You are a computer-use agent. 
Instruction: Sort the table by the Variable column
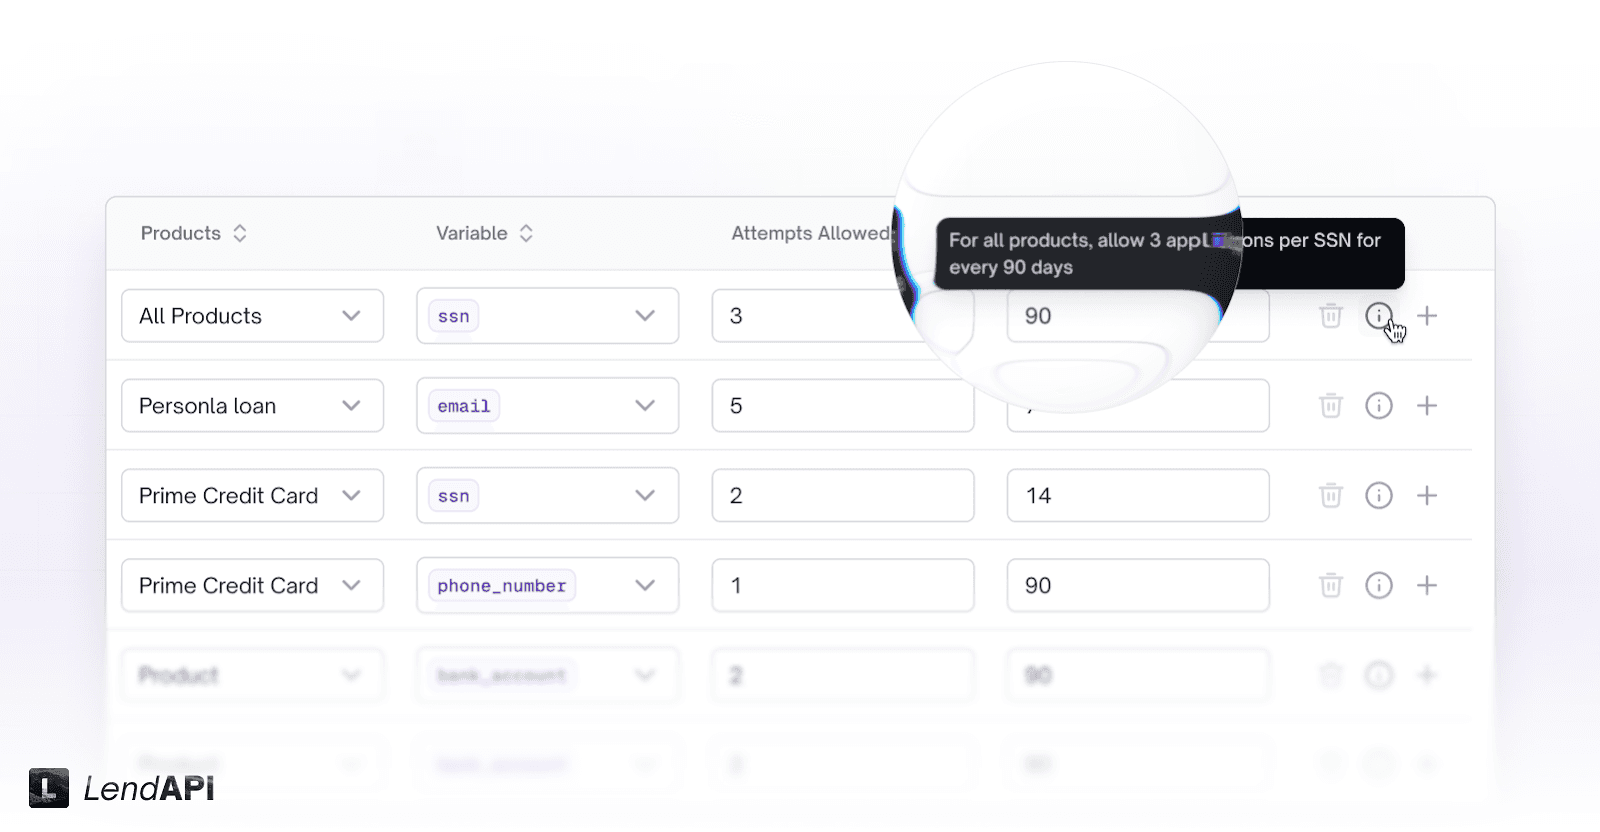click(527, 233)
